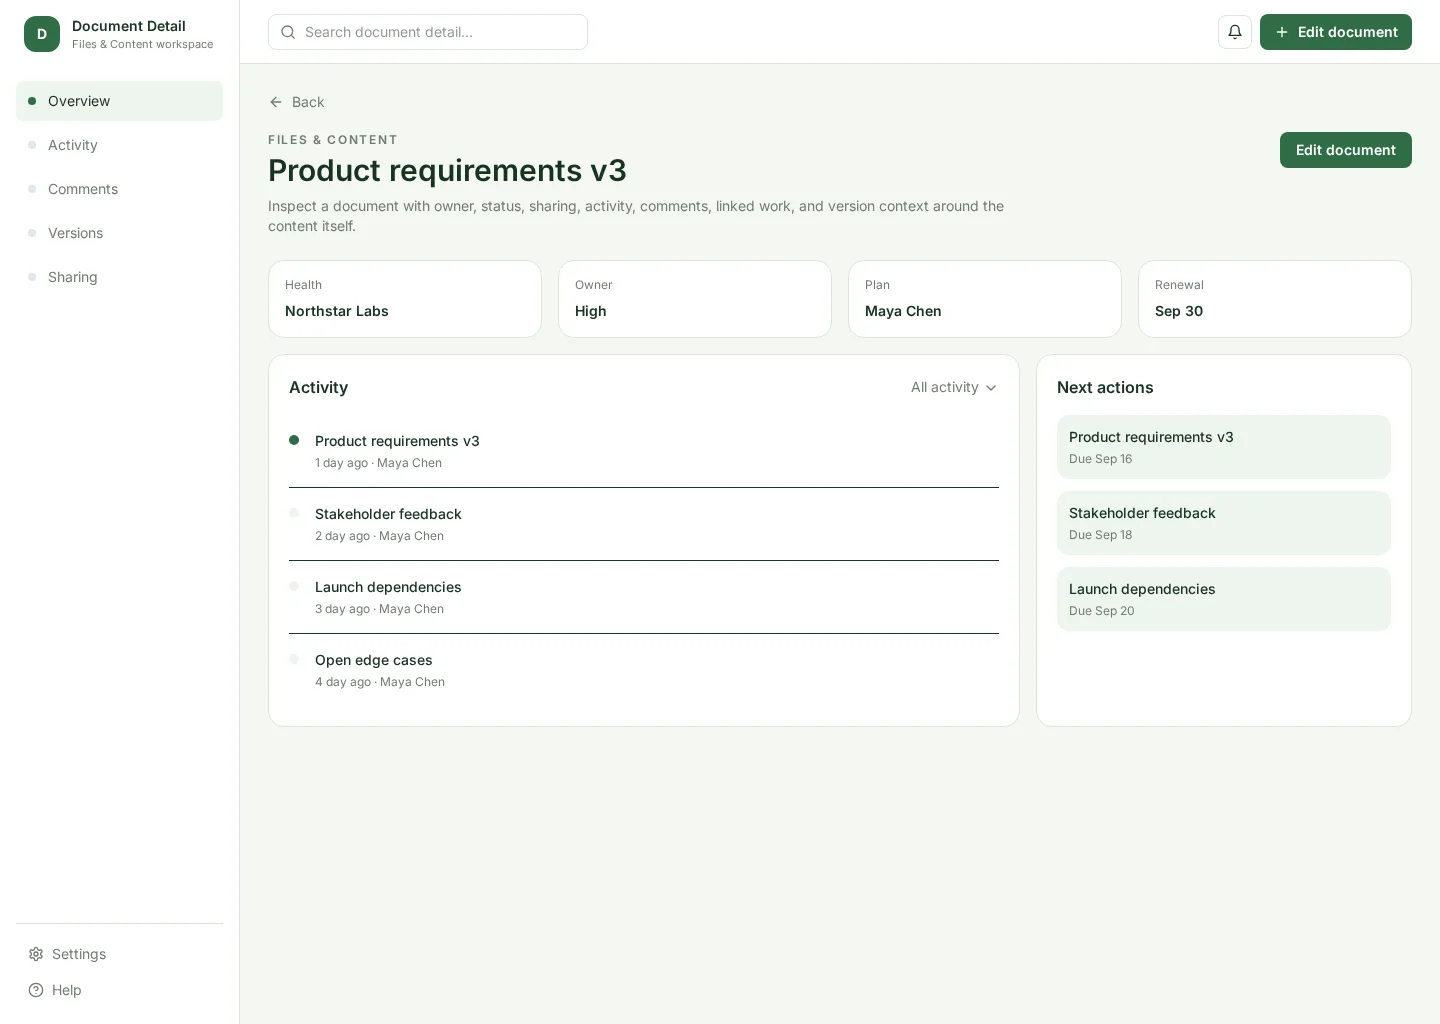Viewport: 1440px width, 1024px height.
Task: Click Edit document button beside page title
Action: click(1346, 150)
